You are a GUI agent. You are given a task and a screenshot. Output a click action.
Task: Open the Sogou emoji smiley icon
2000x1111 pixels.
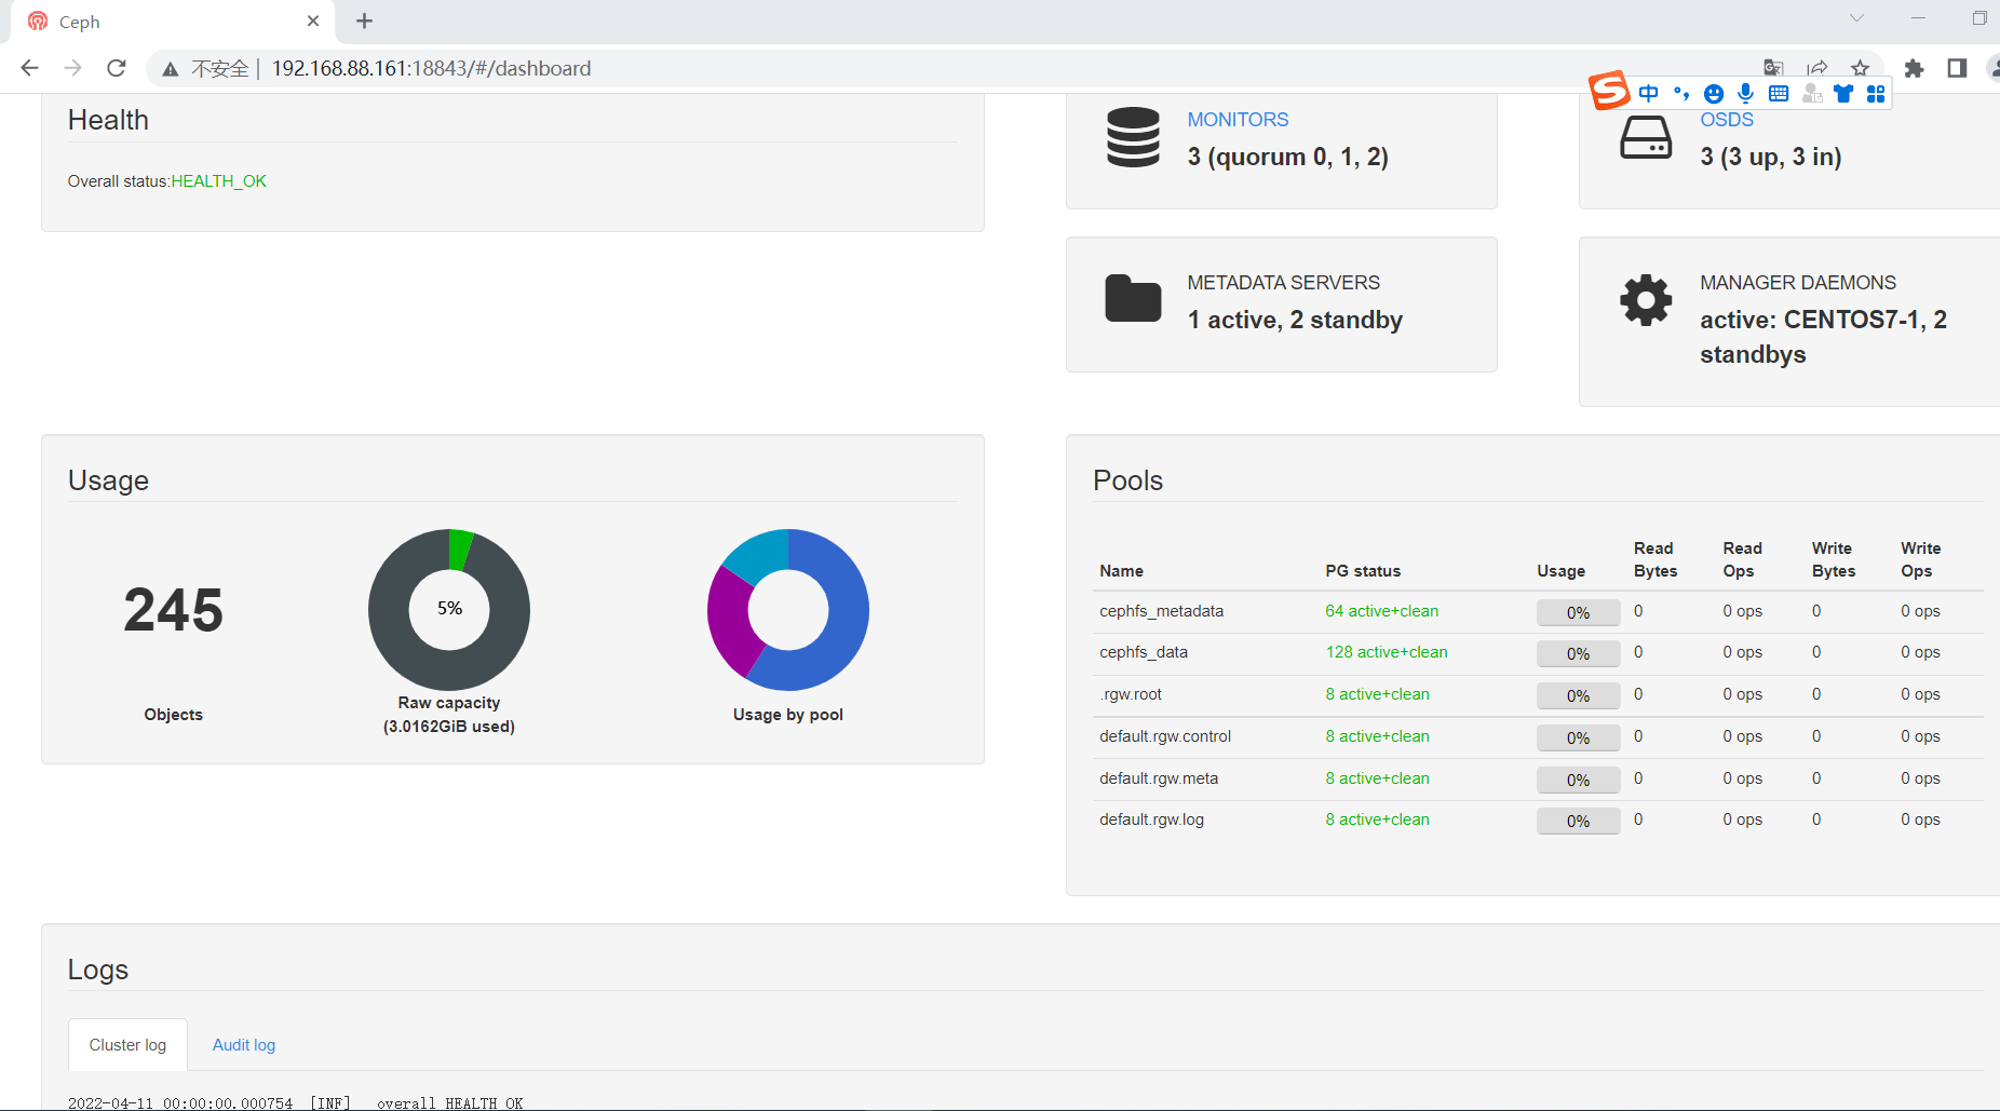coord(1713,93)
